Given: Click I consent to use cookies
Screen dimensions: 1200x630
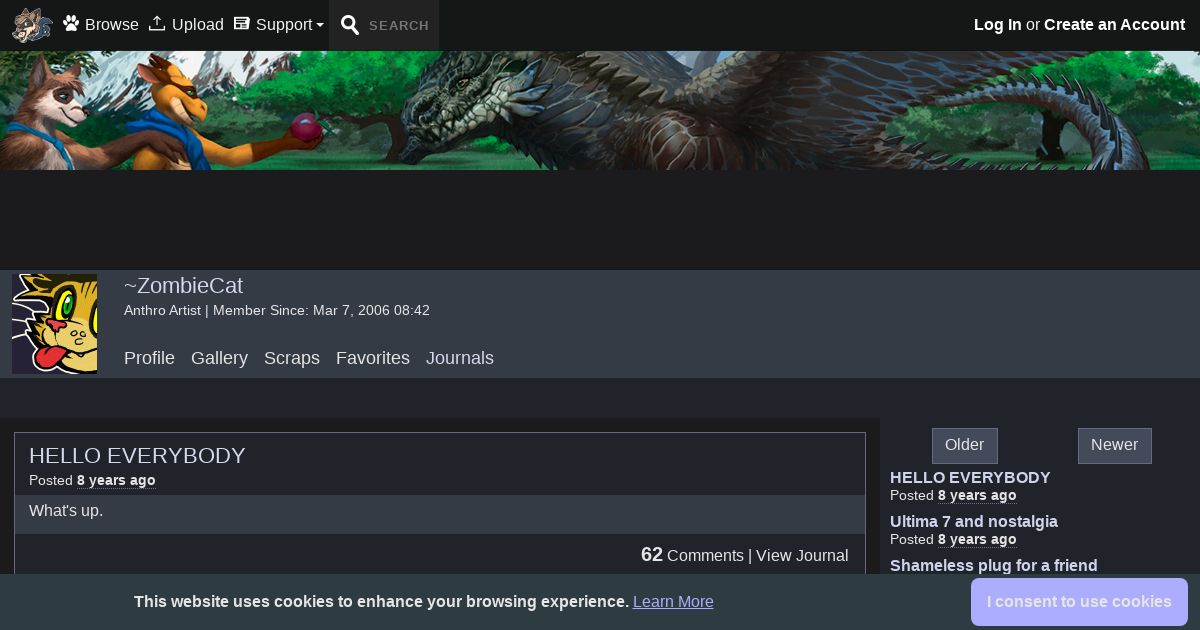Looking at the screenshot, I should (x=1079, y=602).
